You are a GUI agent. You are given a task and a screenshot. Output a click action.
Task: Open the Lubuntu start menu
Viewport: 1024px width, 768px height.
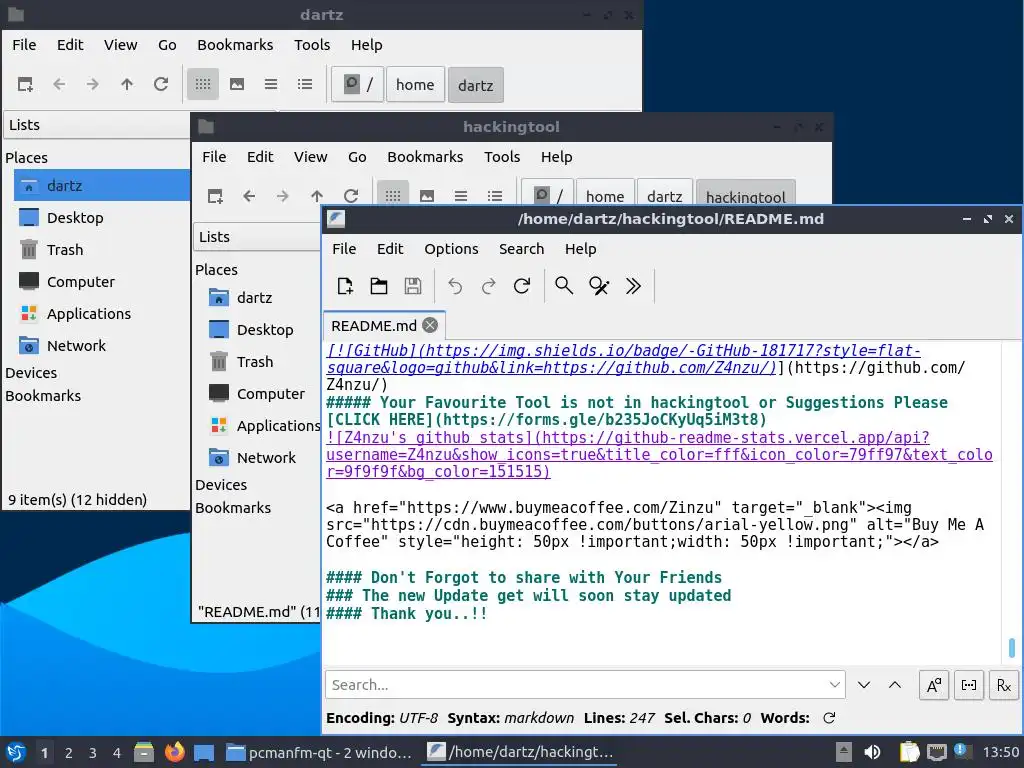pyautogui.click(x=16, y=752)
